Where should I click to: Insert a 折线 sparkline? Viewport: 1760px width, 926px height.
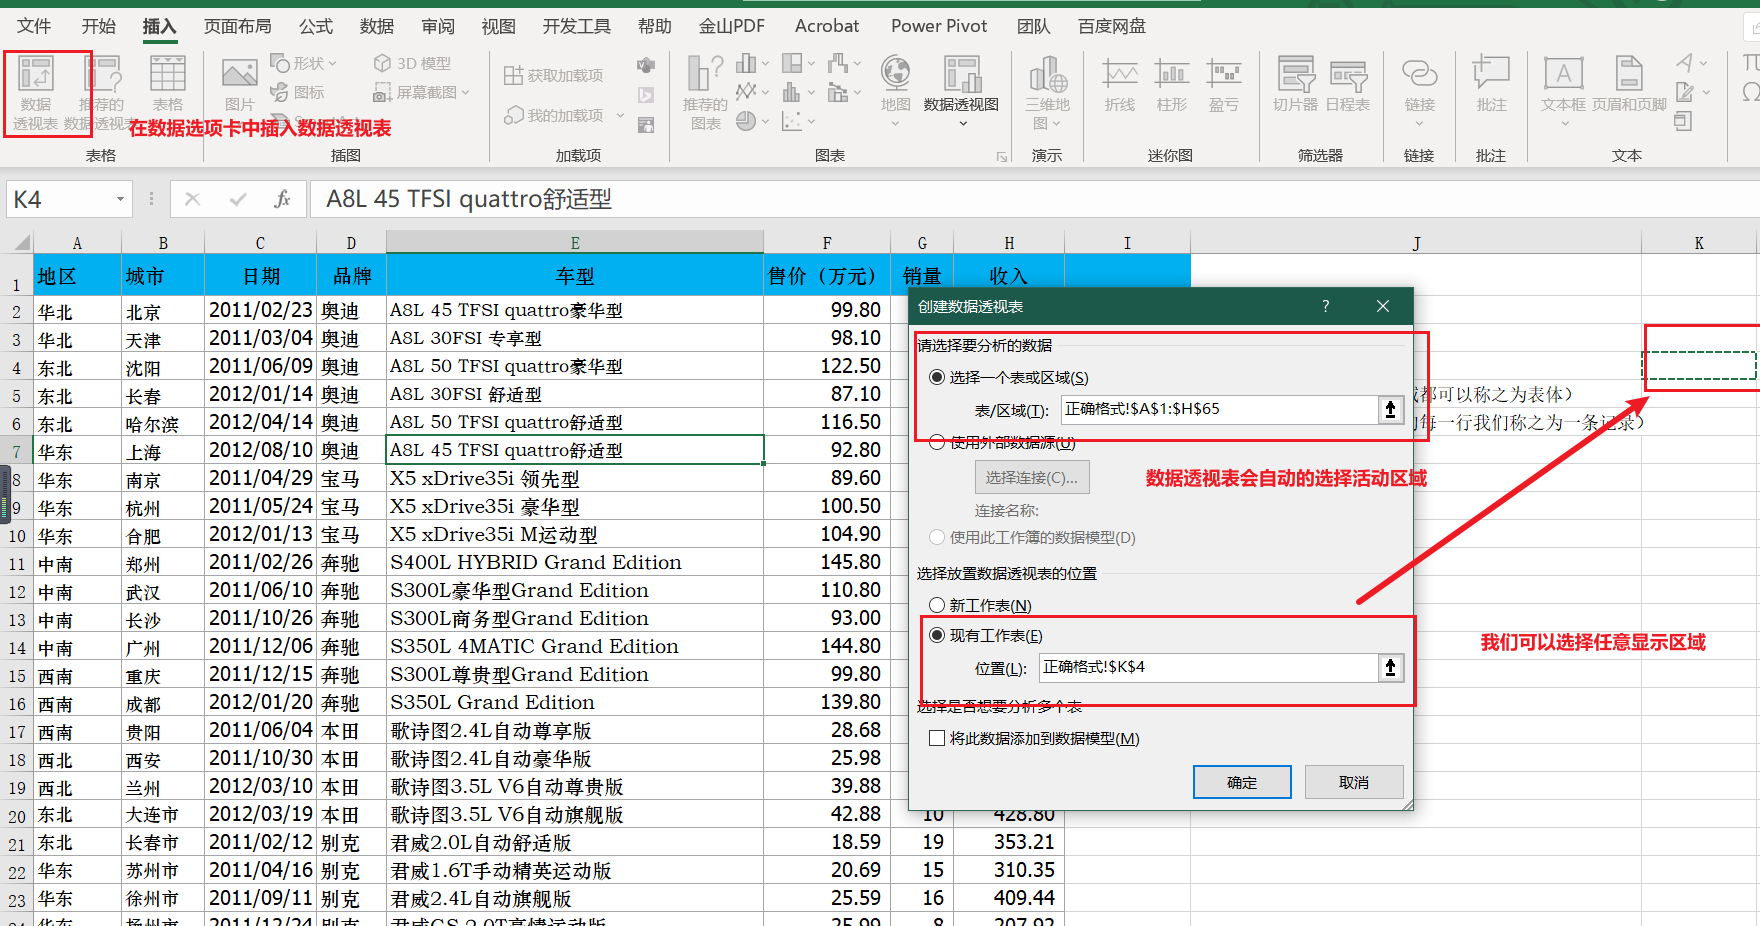coord(1119,84)
